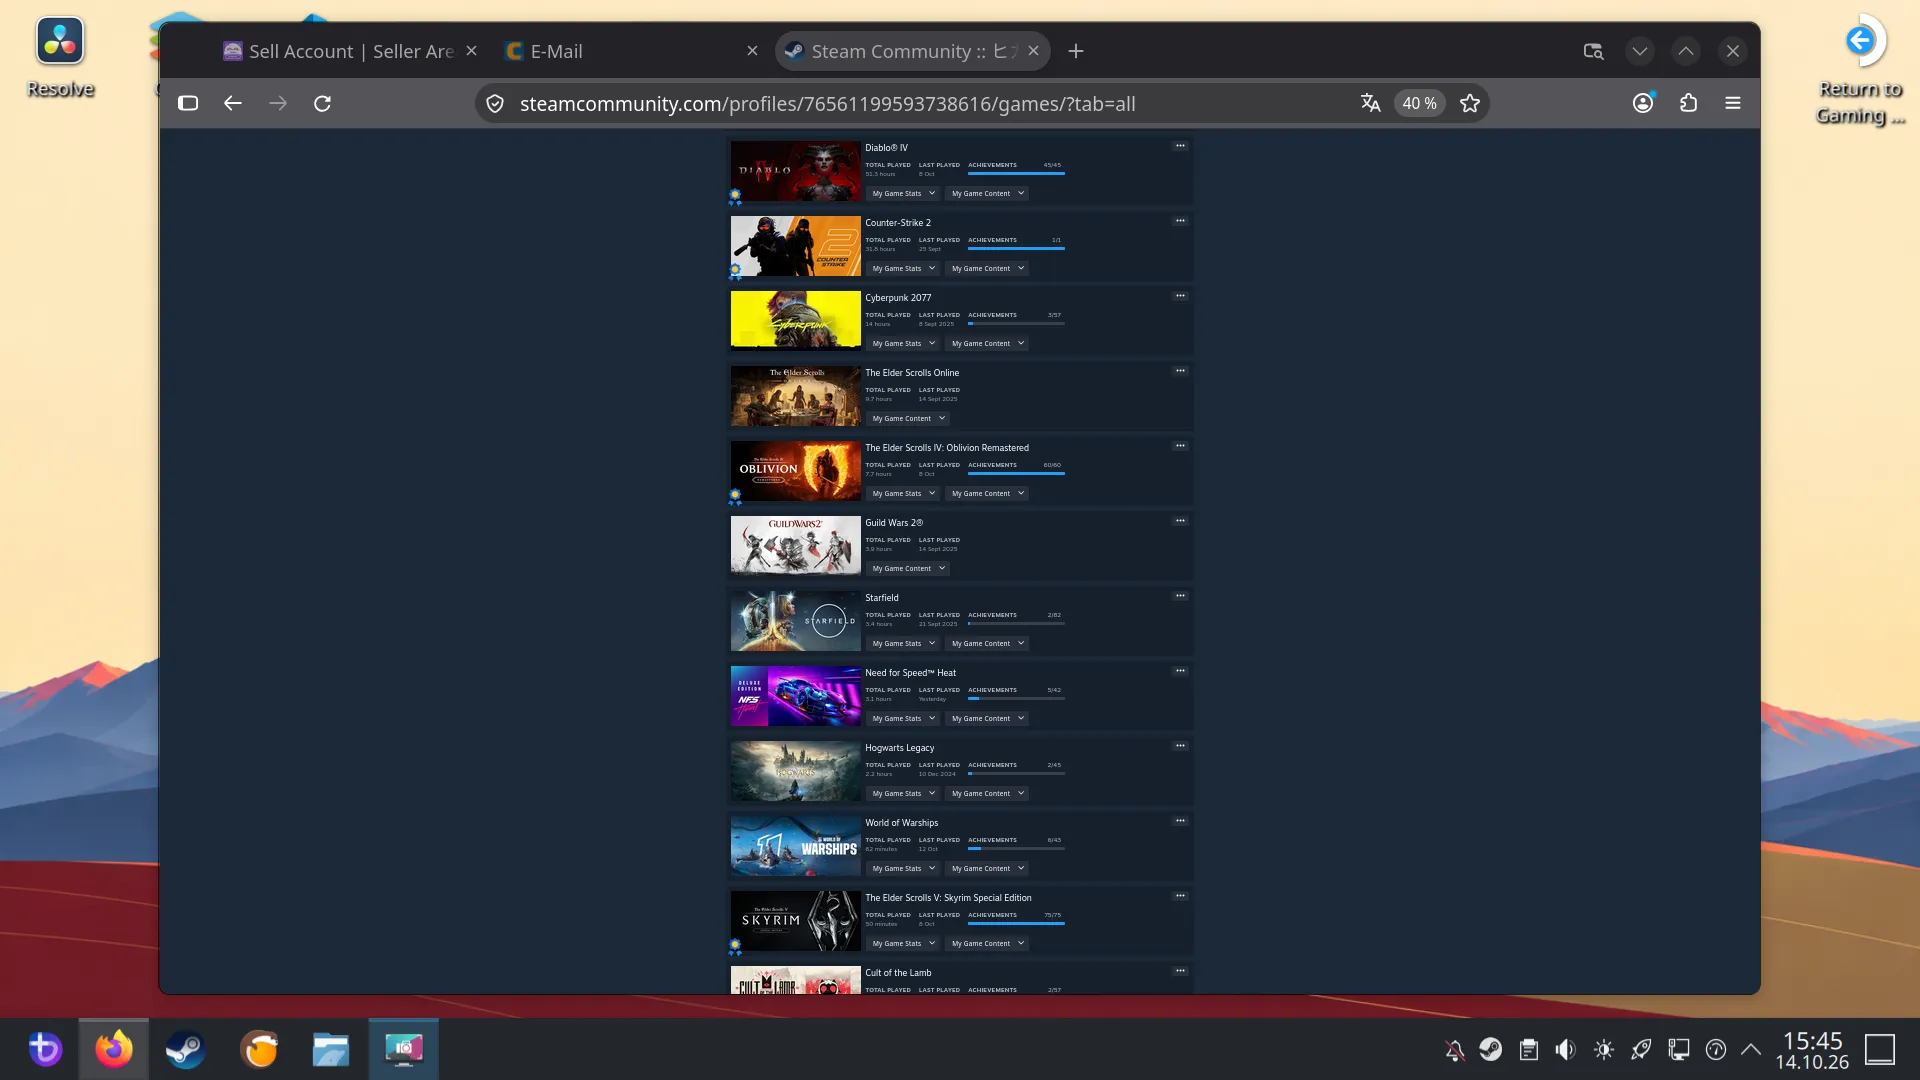Expand My Game Content for Hogwarts Legacy
Screen dimensions: 1920x1080
pos(987,793)
